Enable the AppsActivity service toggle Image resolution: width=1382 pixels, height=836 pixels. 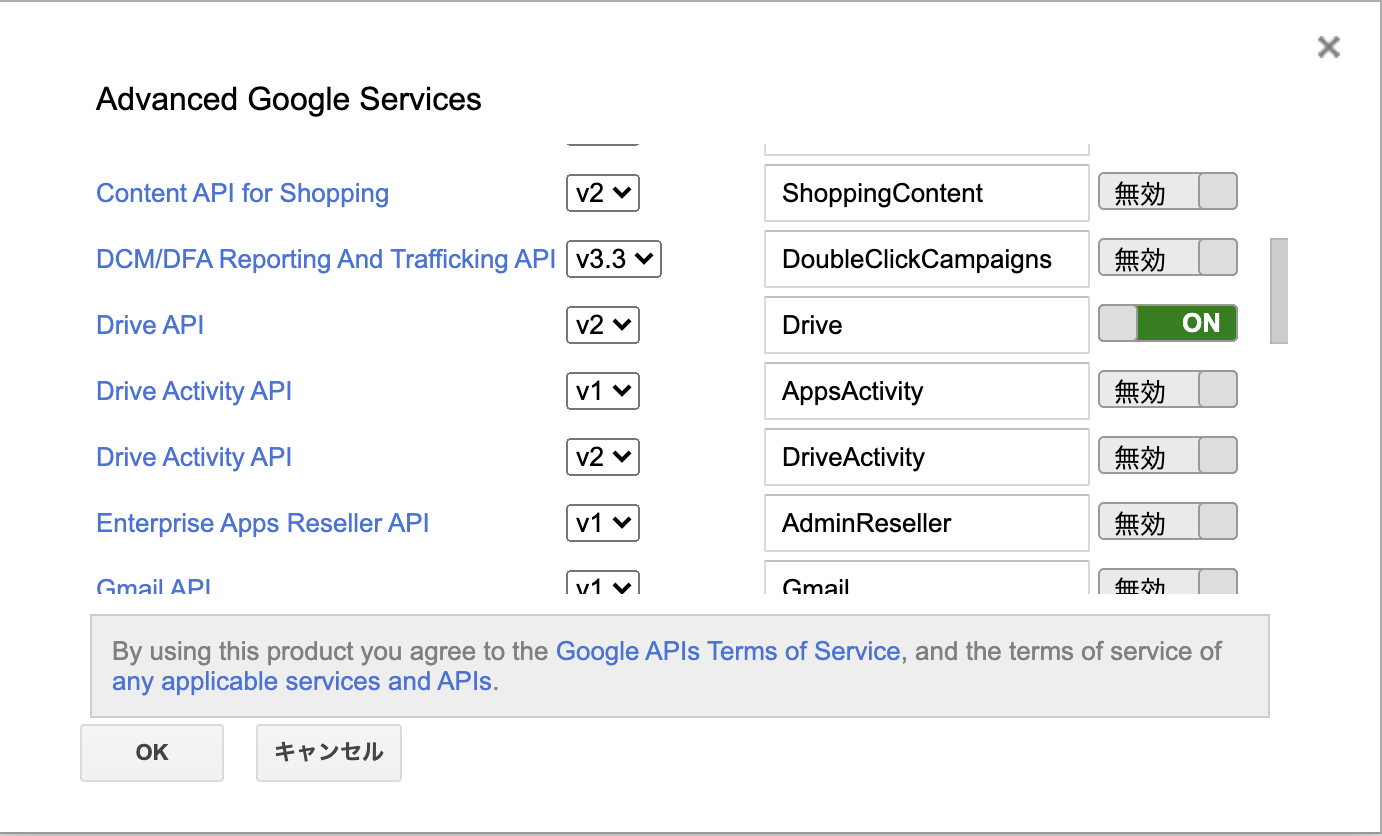(x=1167, y=390)
